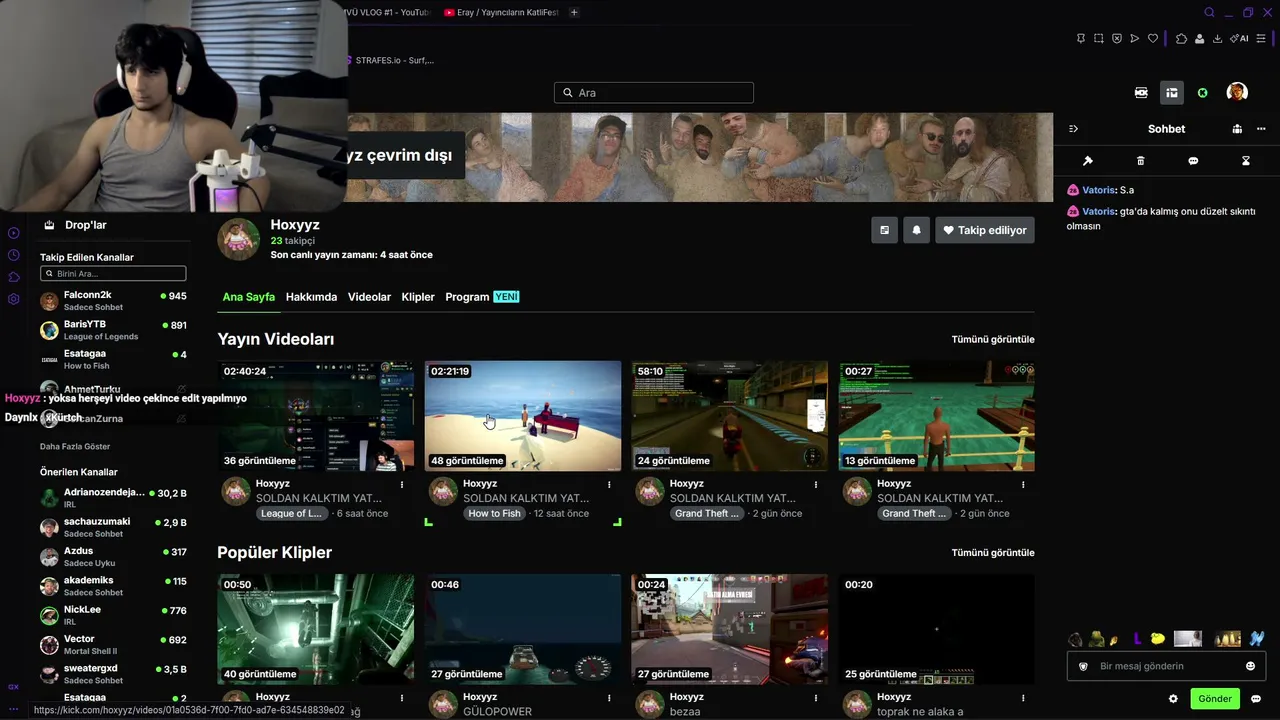The width and height of the screenshot is (1280, 720).
Task: Click the speech bubble icon right of Gönder
Action: click(x=1256, y=699)
